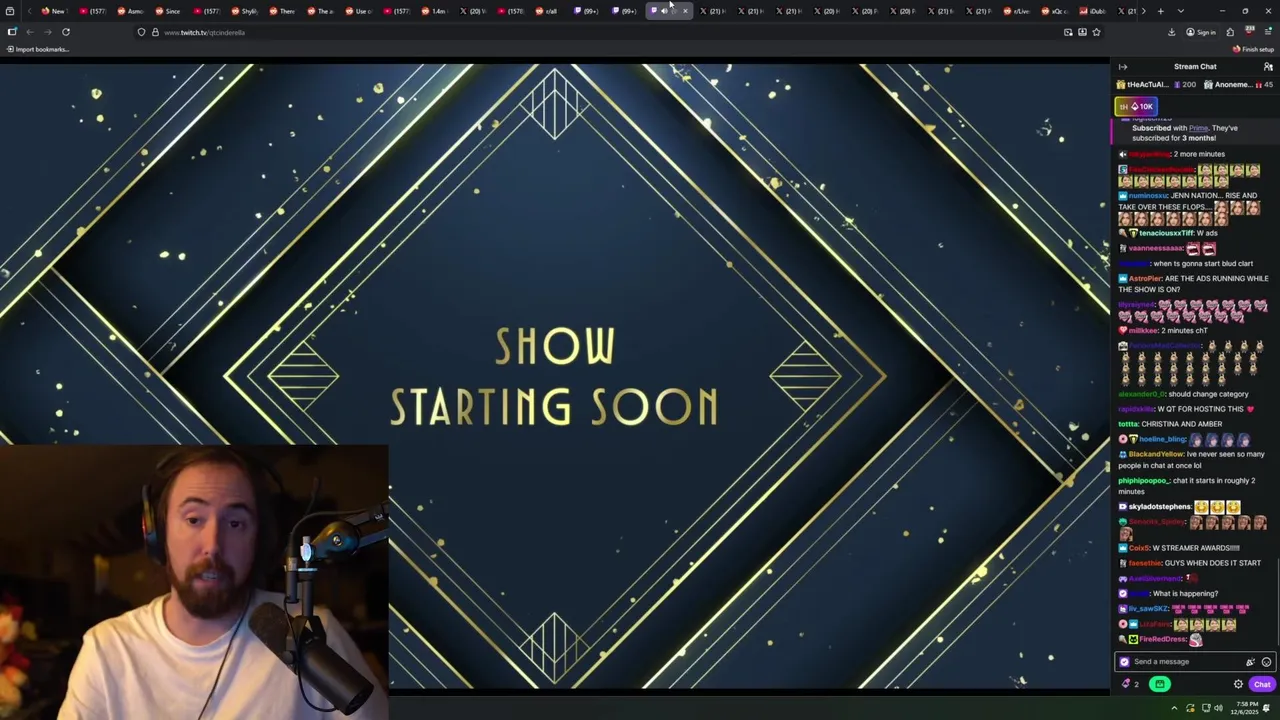Close the active Twitch tab
1280x720 pixels.
point(685,11)
